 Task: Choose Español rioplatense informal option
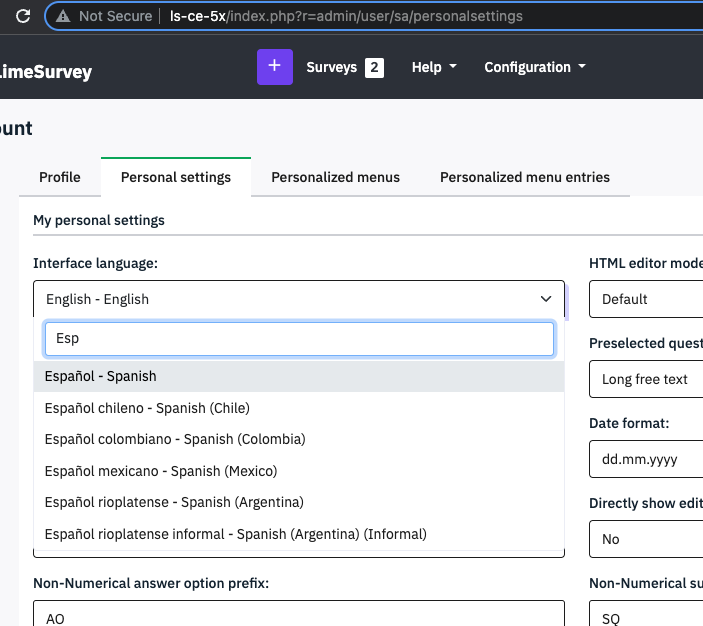235,534
